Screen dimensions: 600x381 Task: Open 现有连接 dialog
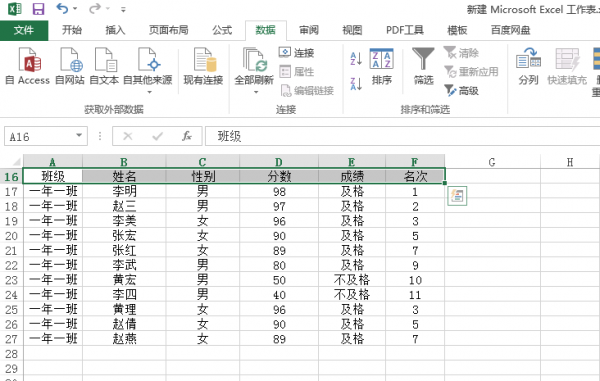click(203, 66)
